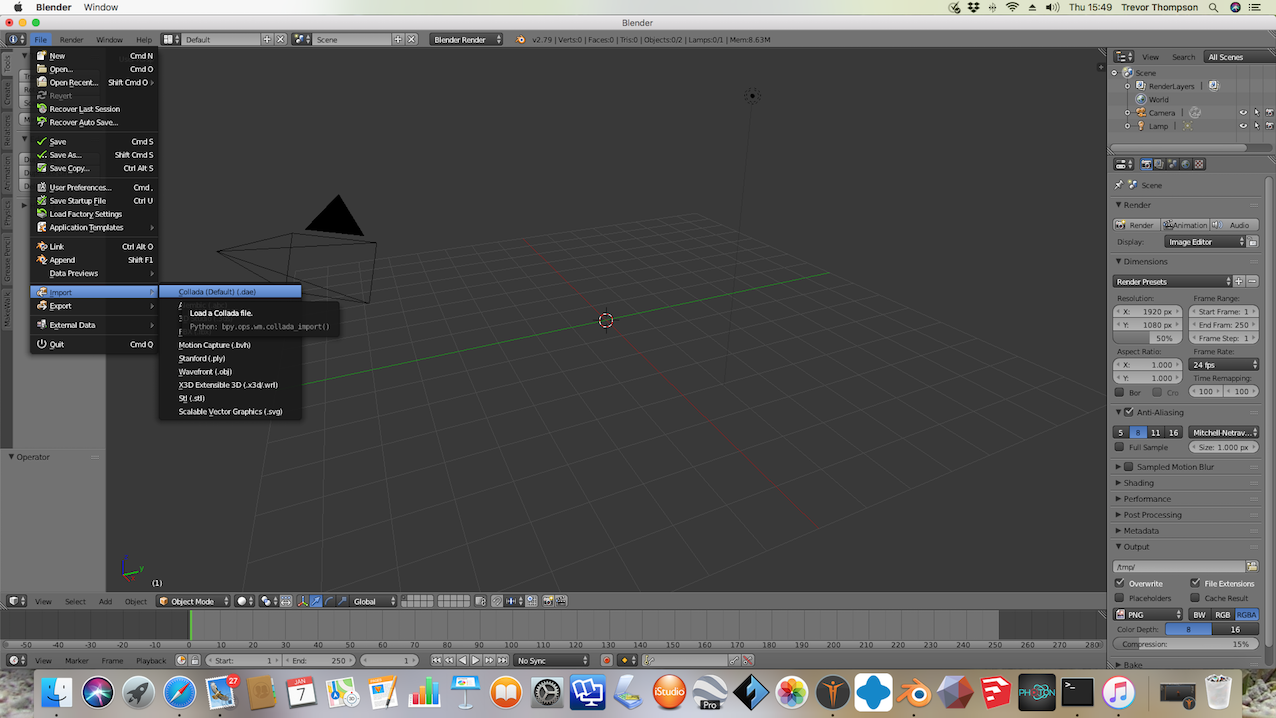The image size is (1276, 718).
Task: Toggle Lamp renderability camera icon
Action: point(1270,125)
